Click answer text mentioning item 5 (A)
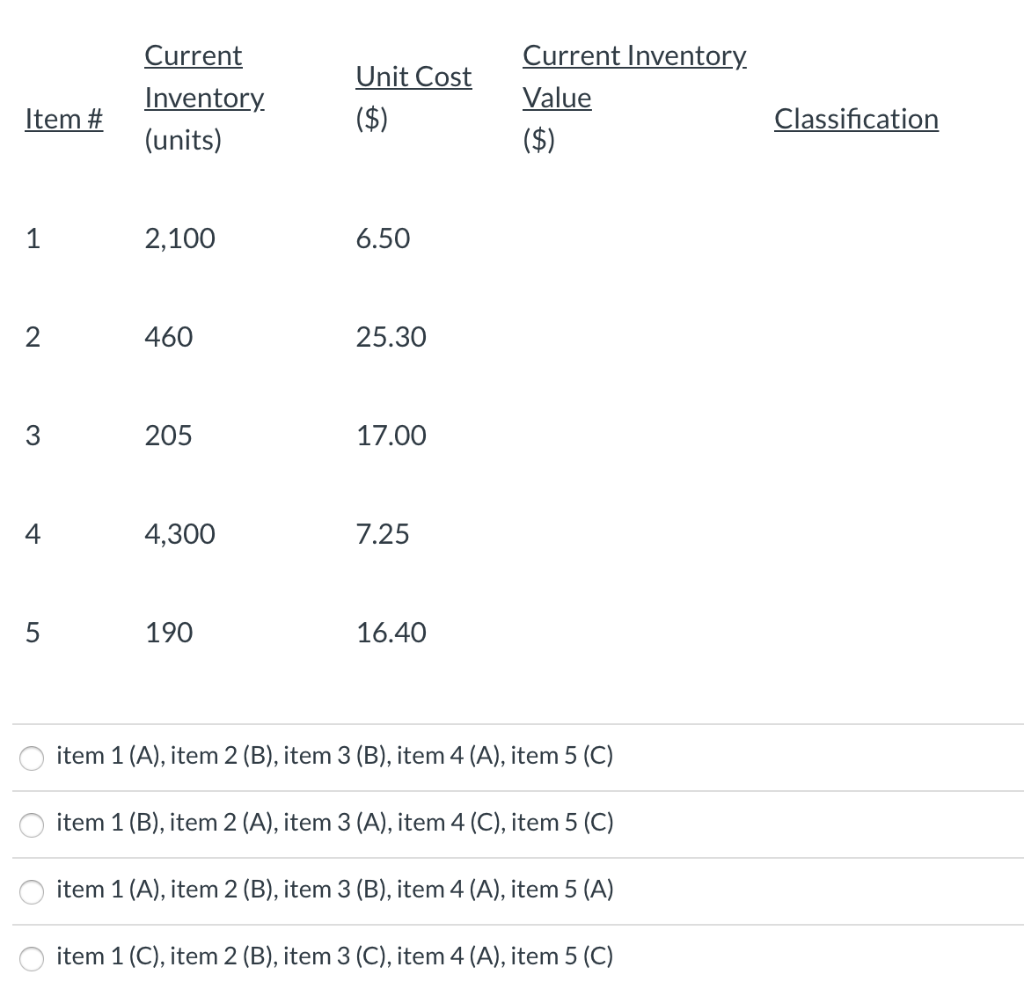1024x989 pixels. point(335,889)
